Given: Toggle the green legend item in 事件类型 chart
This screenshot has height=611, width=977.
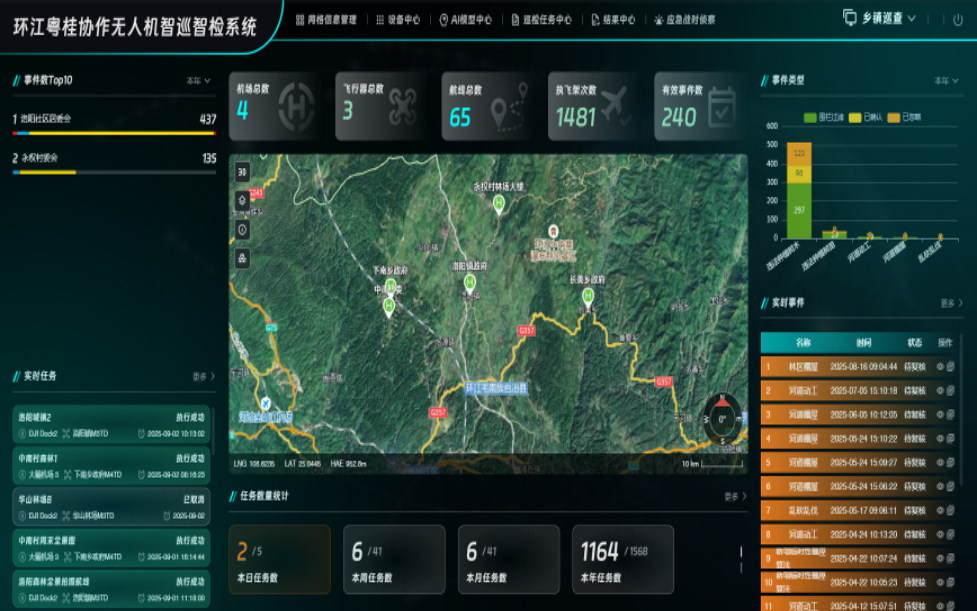Looking at the screenshot, I should pyautogui.click(x=823, y=118).
